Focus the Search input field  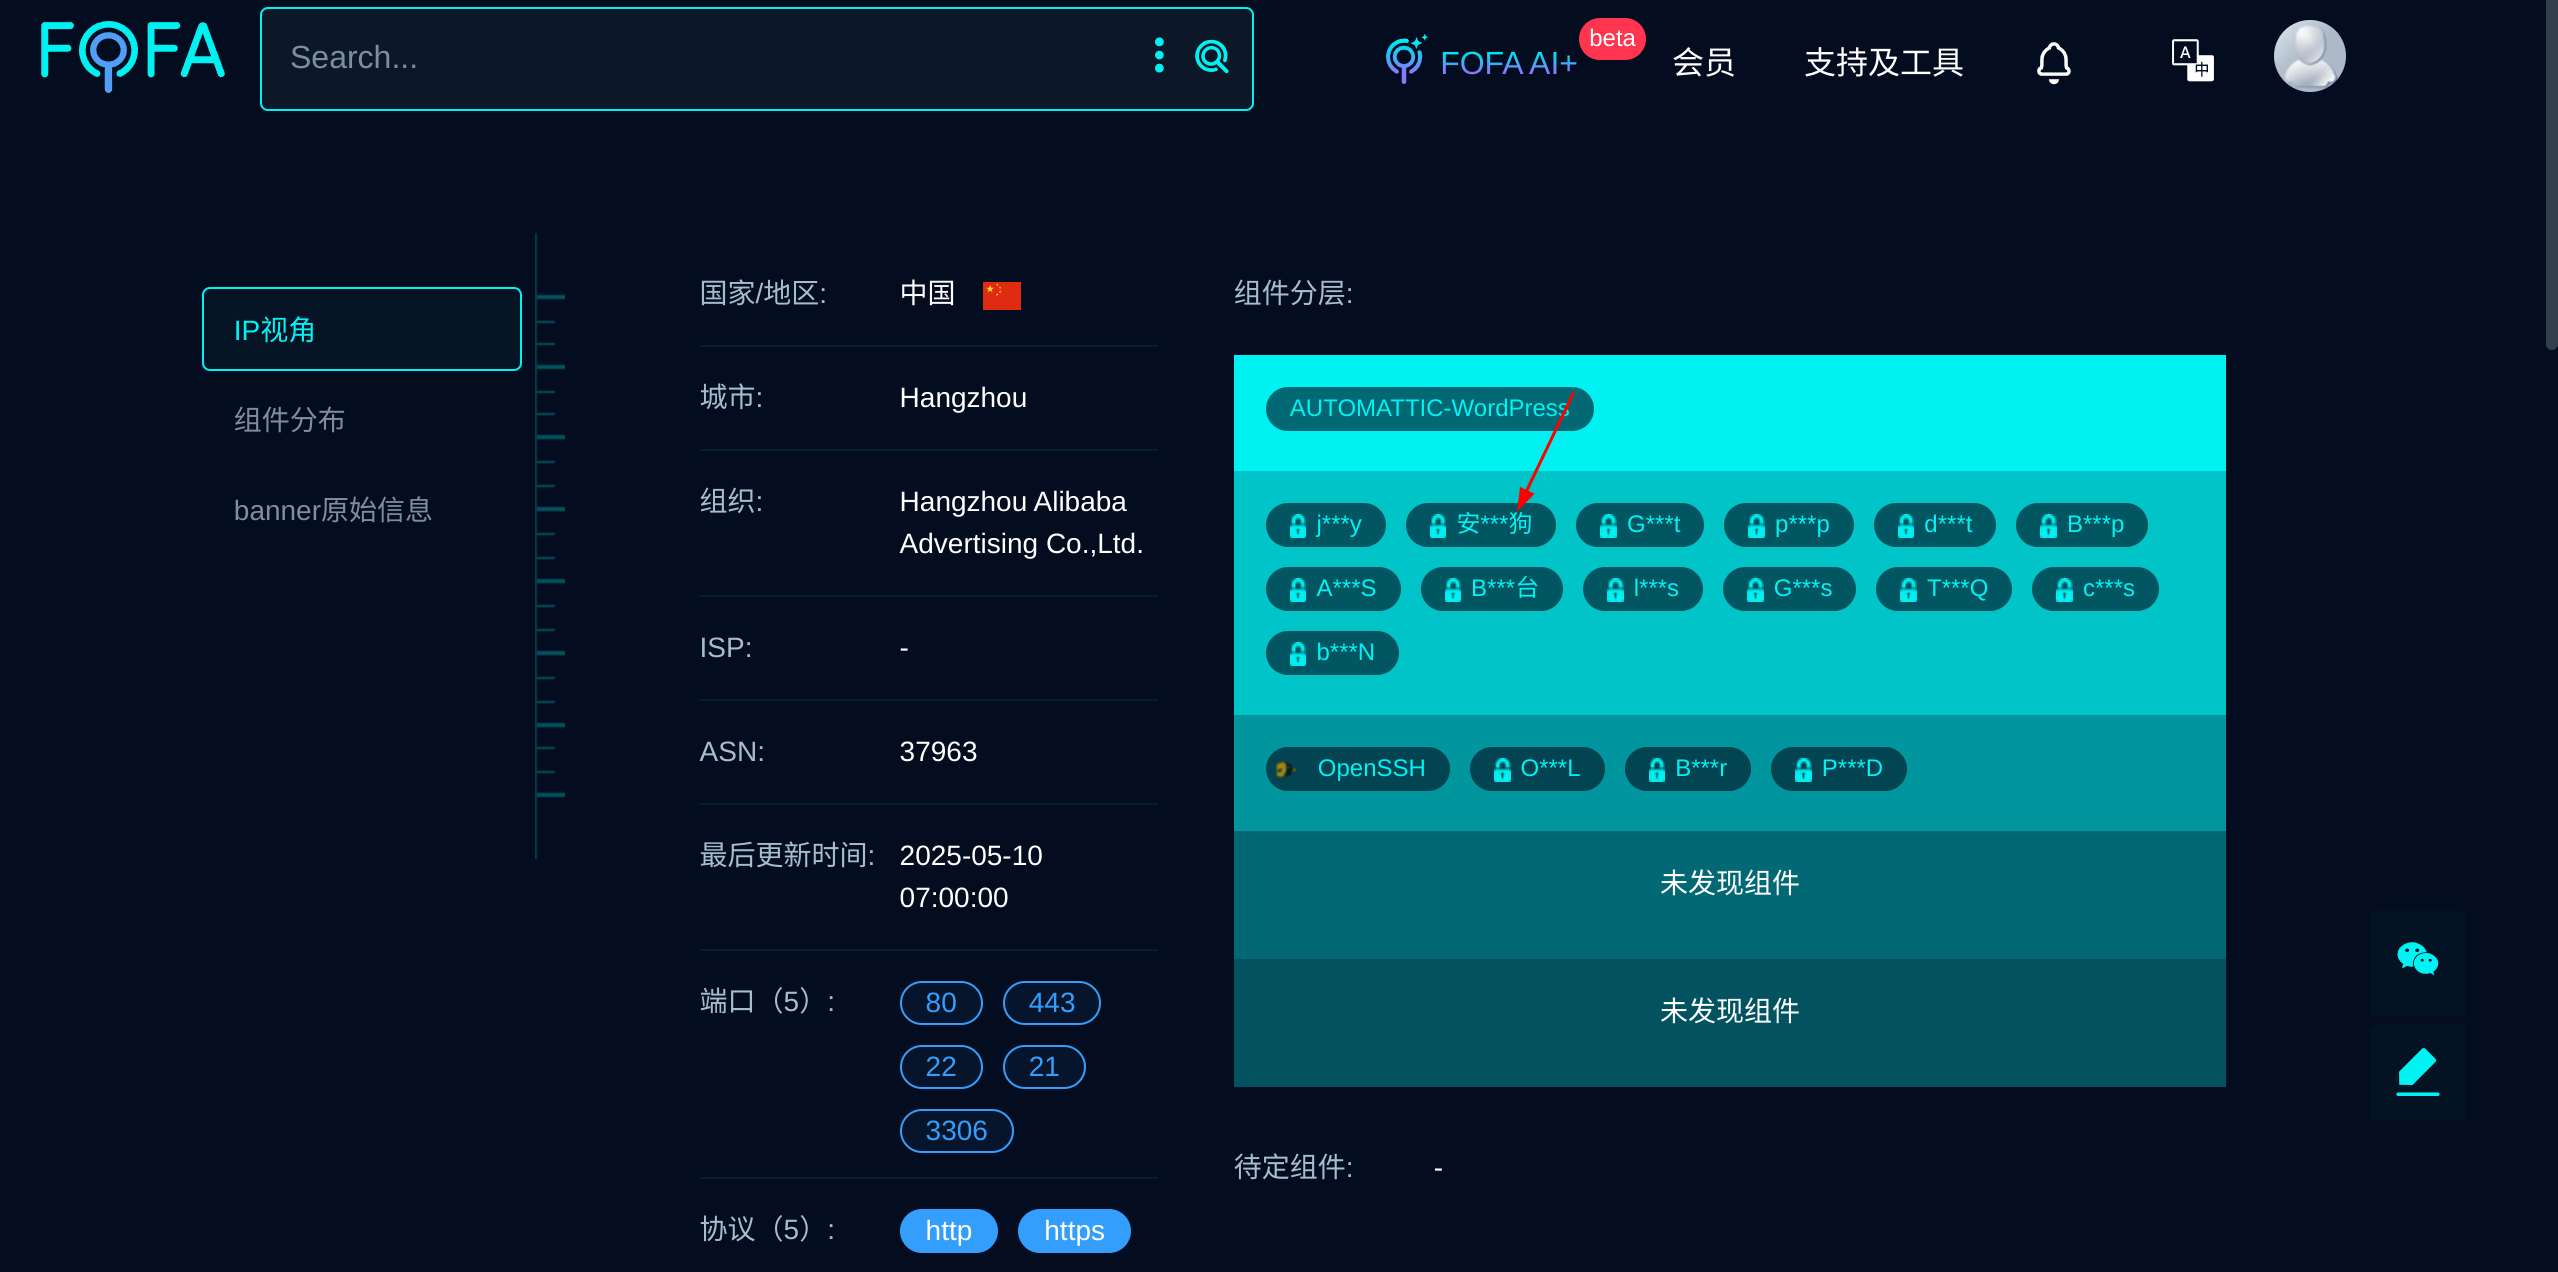(x=700, y=58)
